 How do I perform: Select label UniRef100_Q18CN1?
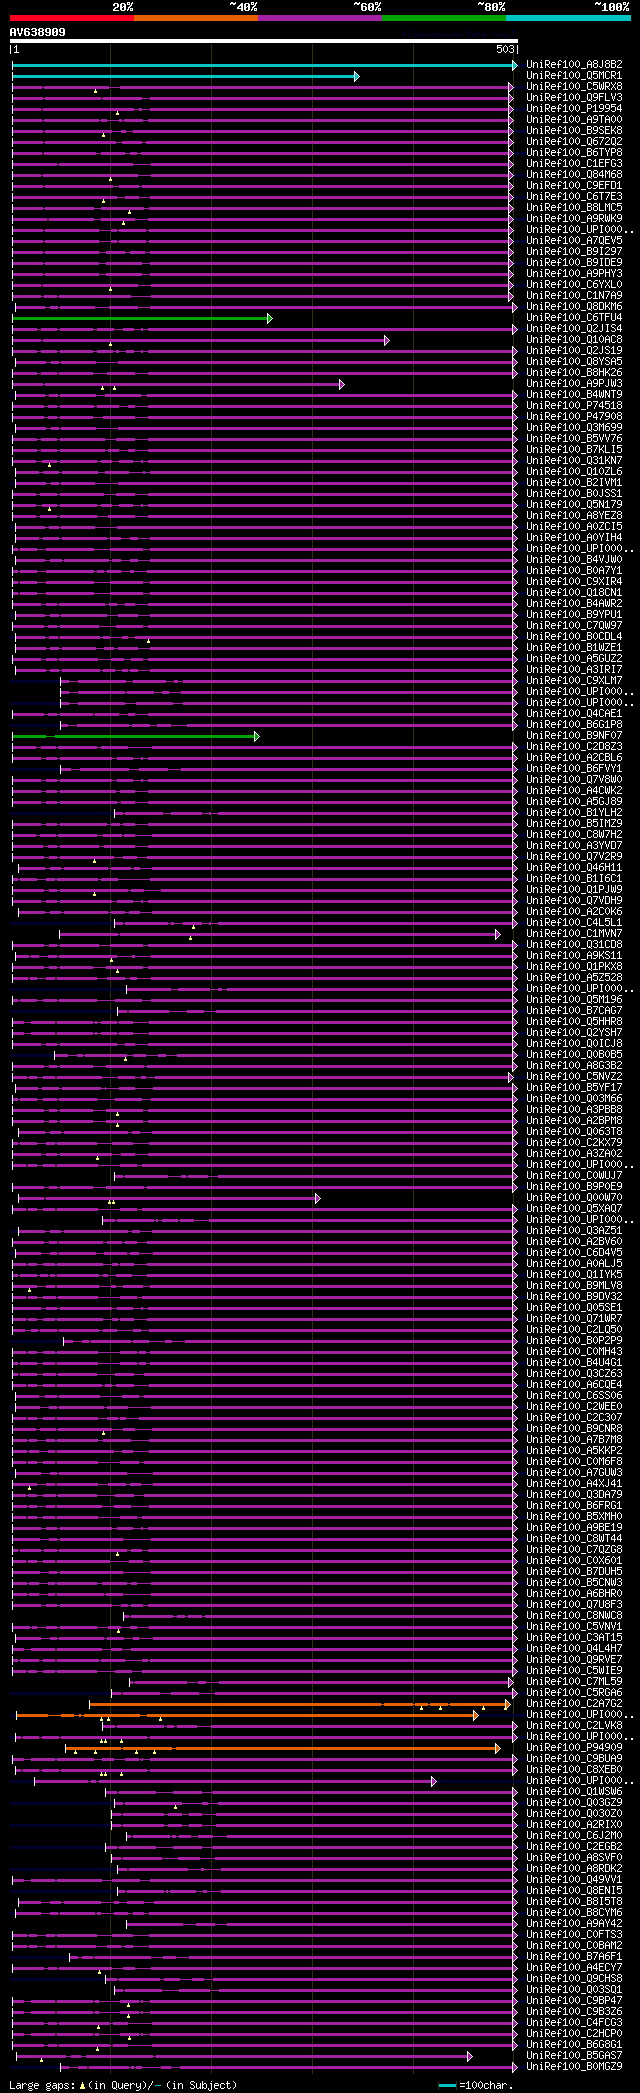click(574, 593)
